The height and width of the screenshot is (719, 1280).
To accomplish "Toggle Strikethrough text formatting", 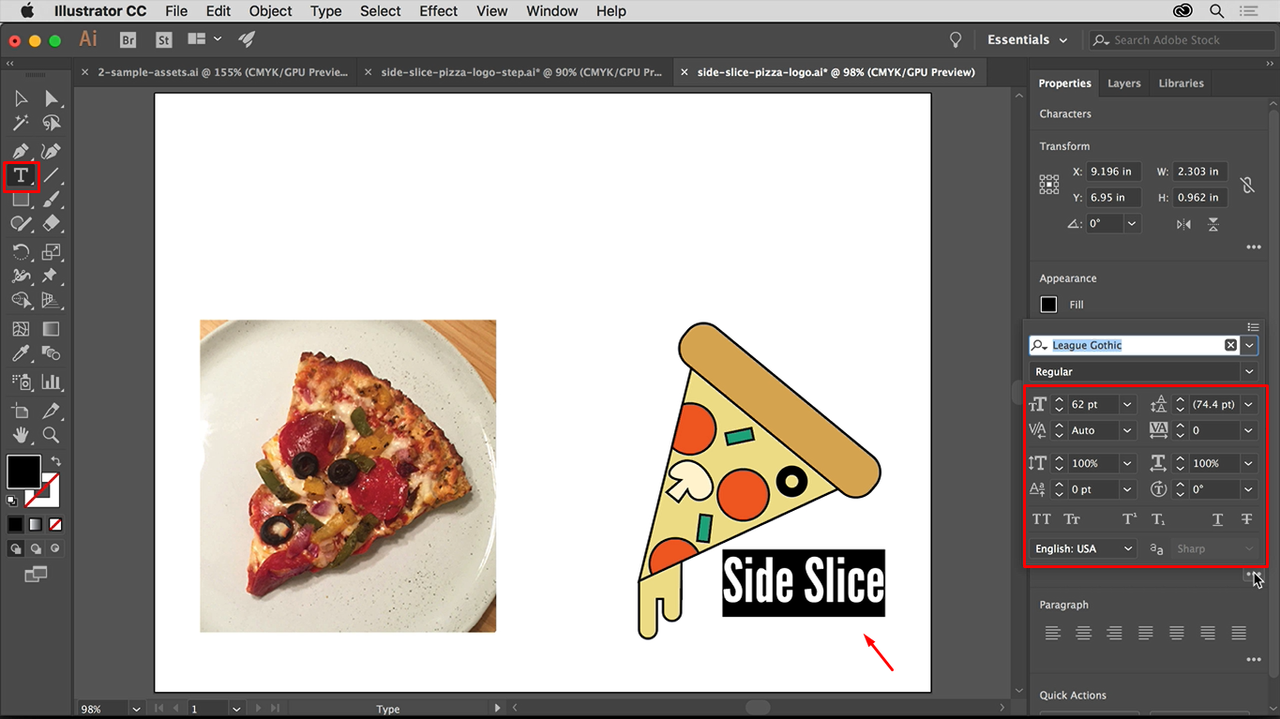I will 1246,519.
